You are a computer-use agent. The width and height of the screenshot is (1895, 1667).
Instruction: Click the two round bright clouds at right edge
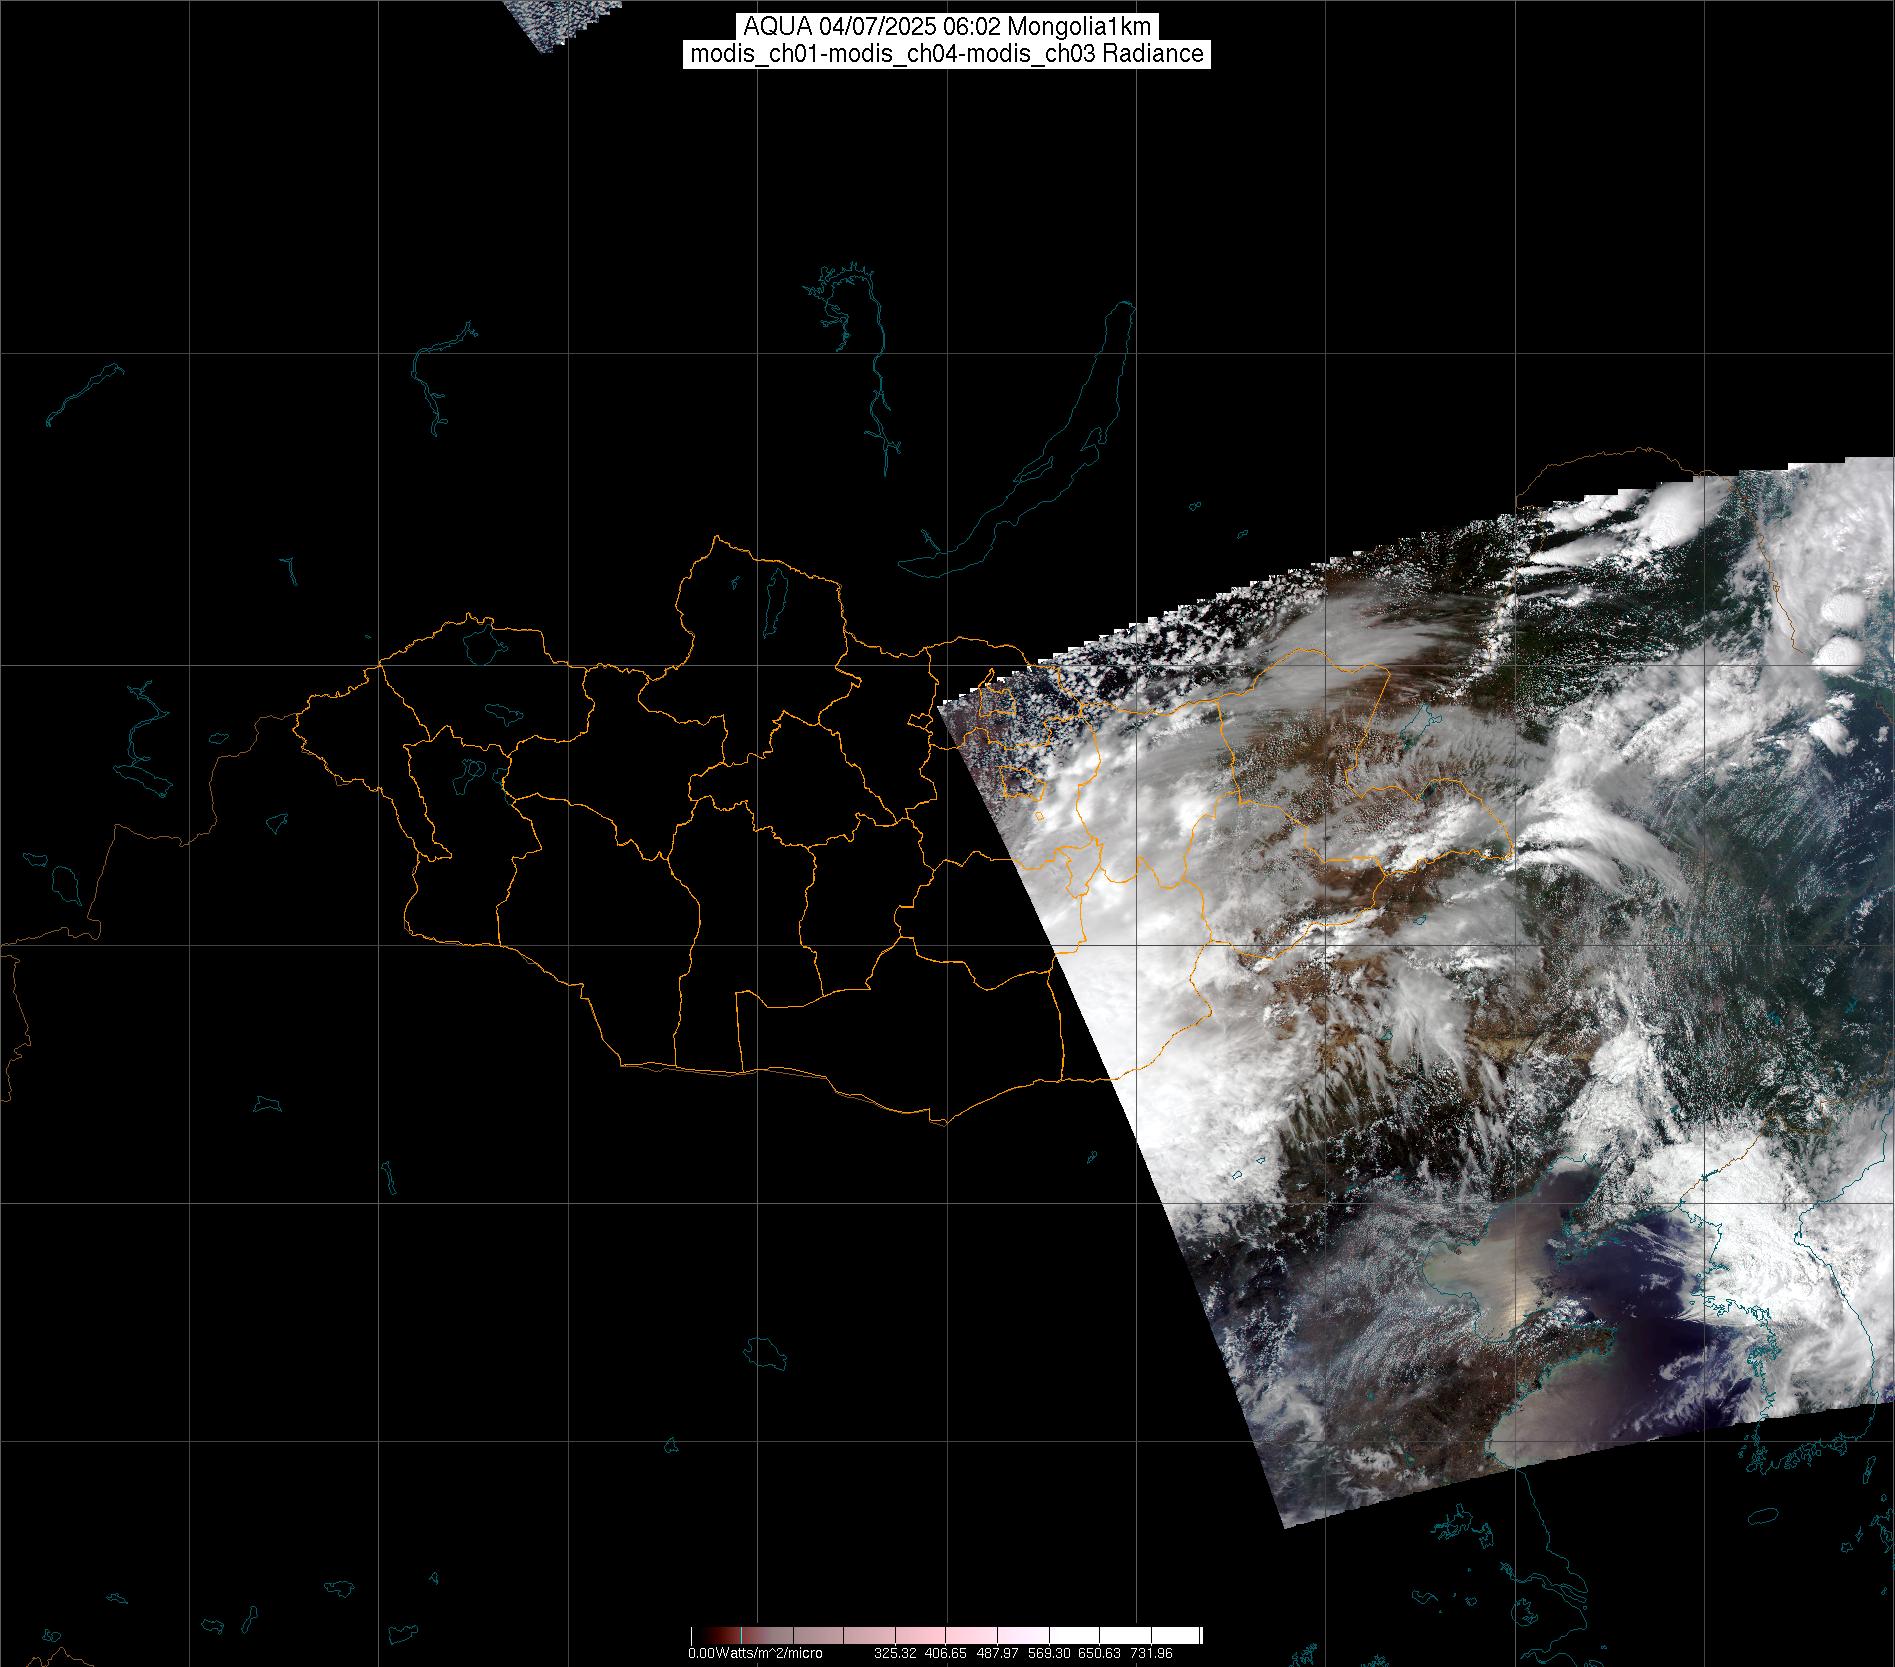(1840, 630)
